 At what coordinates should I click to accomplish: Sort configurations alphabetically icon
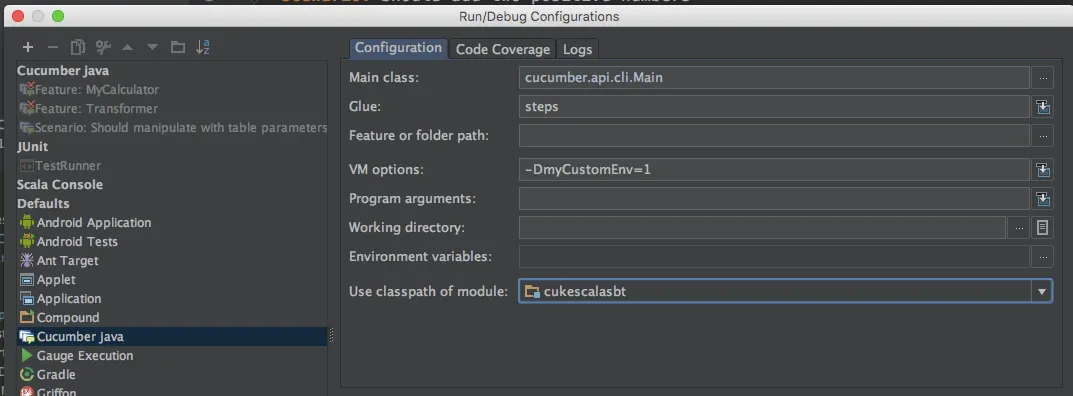203,47
